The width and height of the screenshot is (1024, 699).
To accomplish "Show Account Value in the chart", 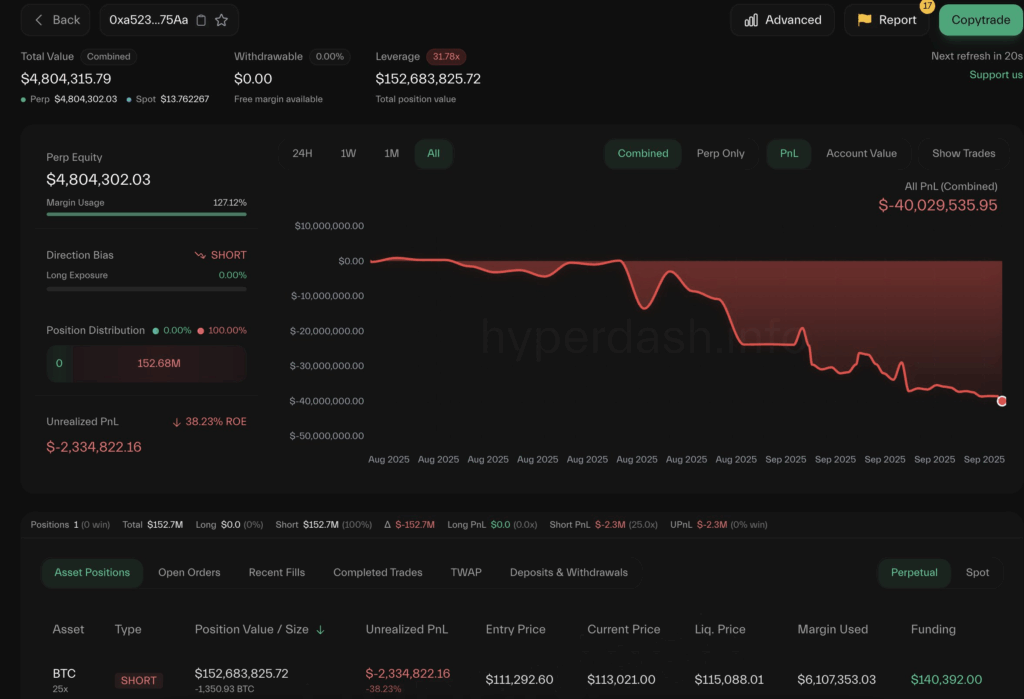I will (x=861, y=154).
